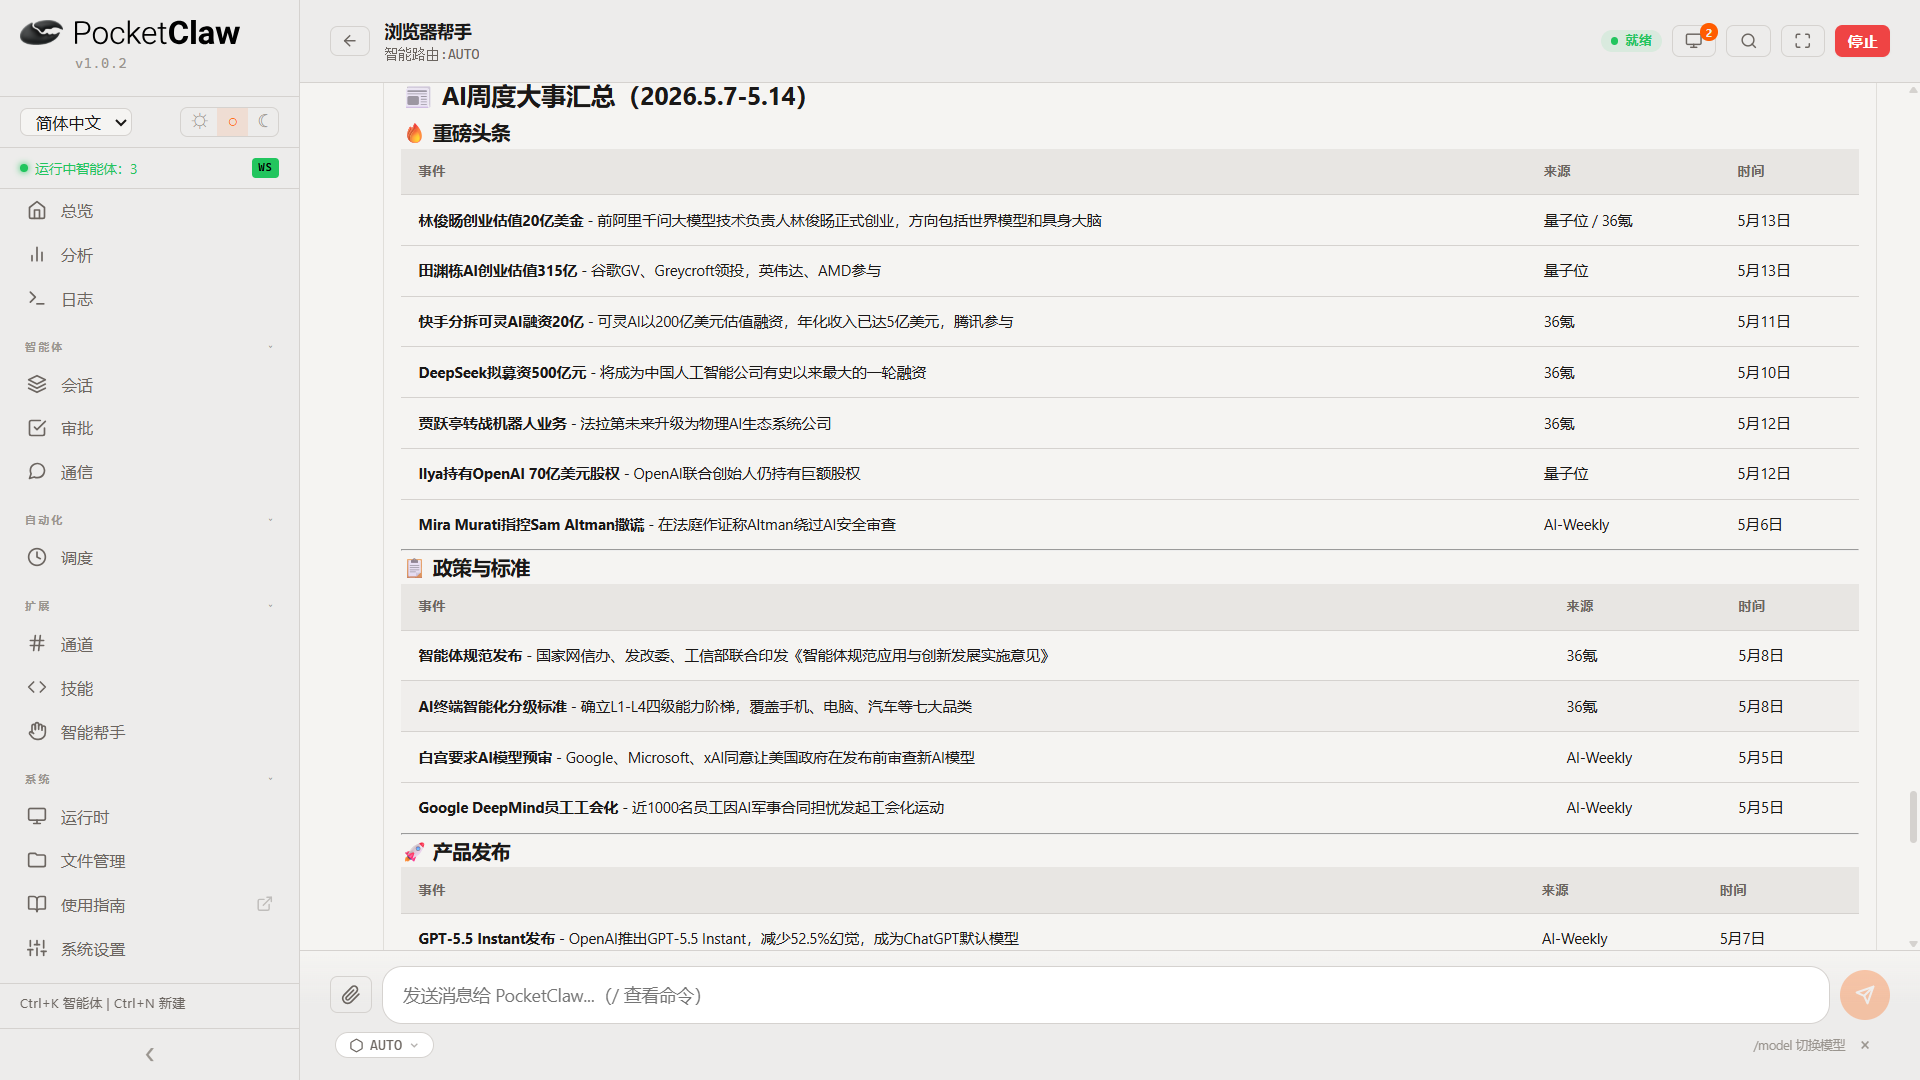Image resolution: width=1920 pixels, height=1080 pixels.
Task: Open the 调度 clock icon
Action: pos(37,558)
